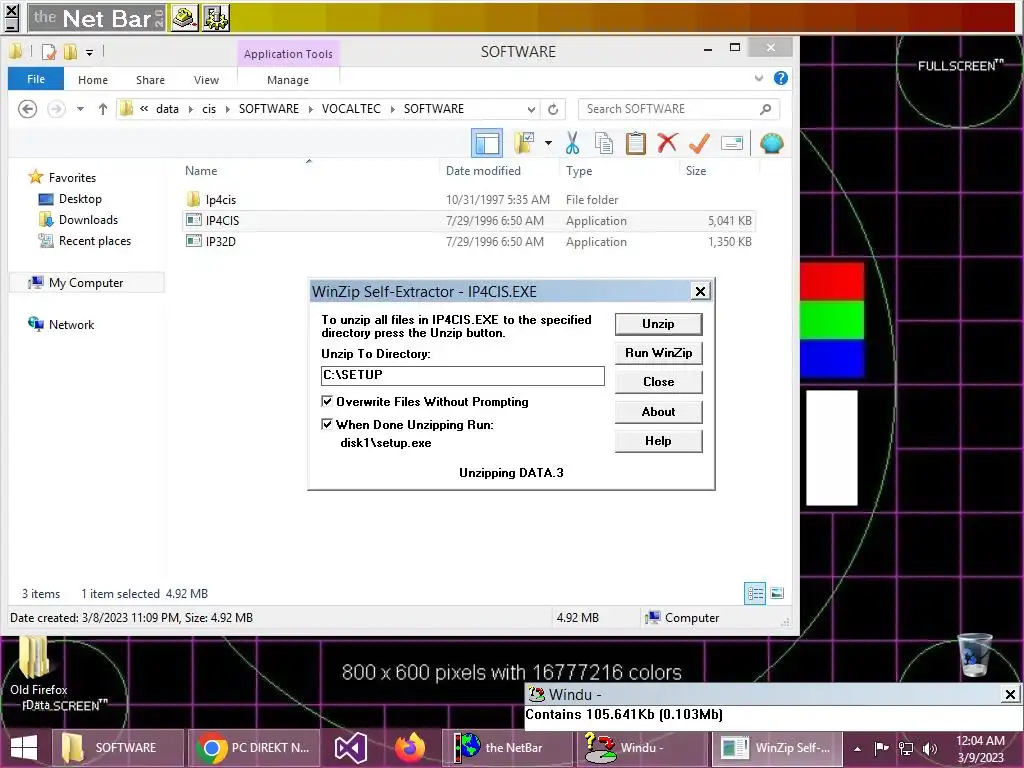
Task: Open Visual Studio from the taskbar
Action: pyautogui.click(x=351, y=748)
